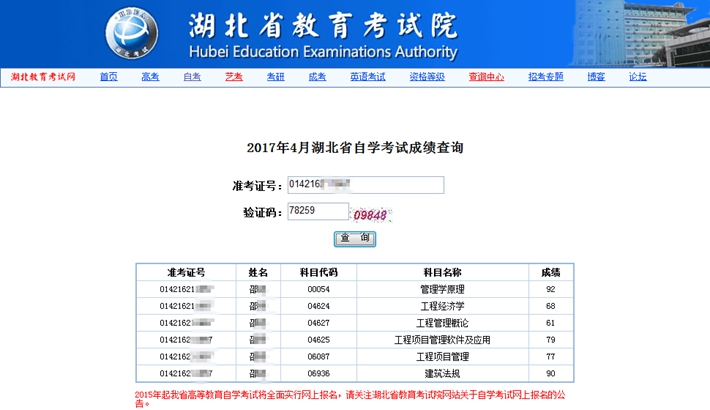710x410 pixels.
Task: Open the 博客 blog link
Action: [x=596, y=77]
